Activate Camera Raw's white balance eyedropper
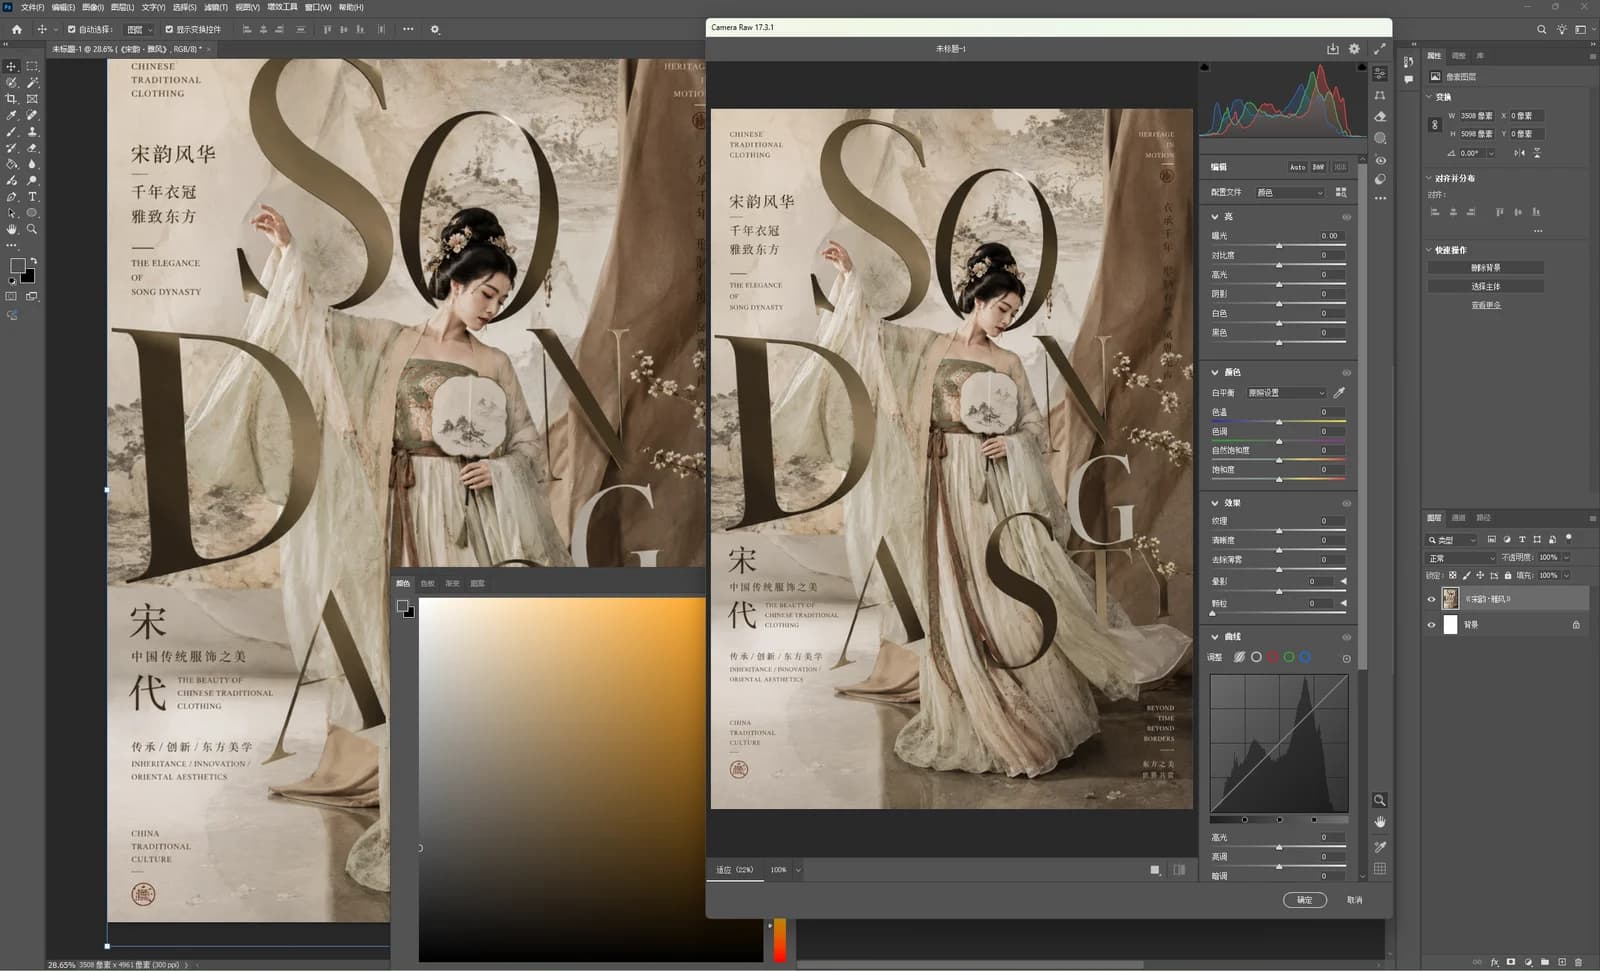Image resolution: width=1600 pixels, height=971 pixels. point(1339,393)
